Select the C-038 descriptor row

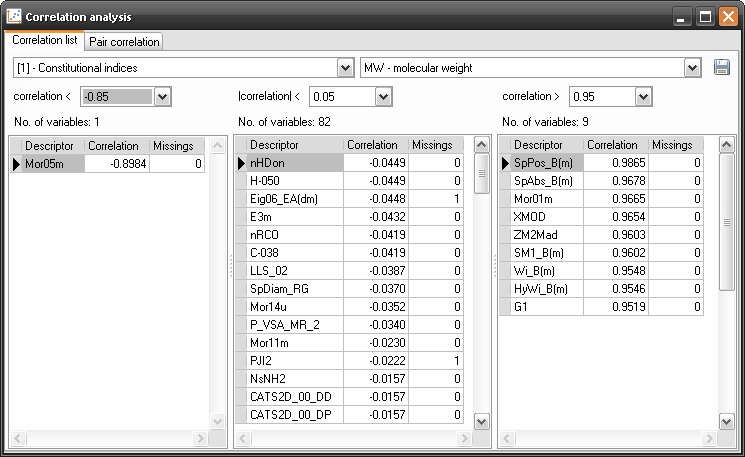pos(349,253)
